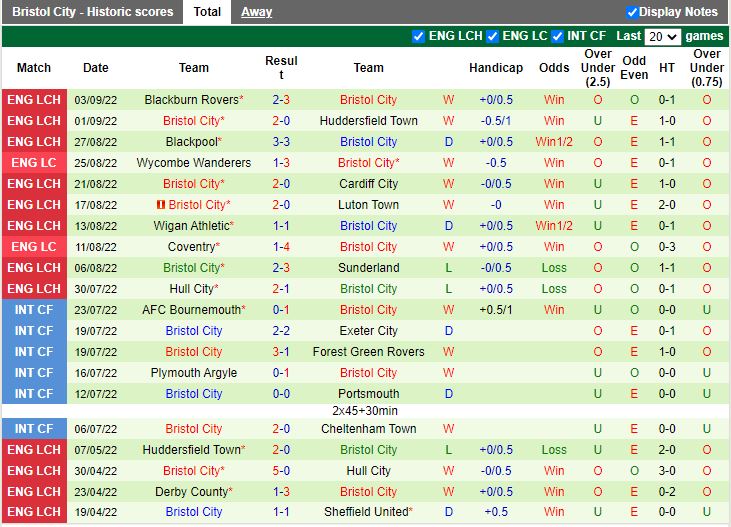Switch to the Away tab
This screenshot has width=731, height=527.
coord(256,12)
